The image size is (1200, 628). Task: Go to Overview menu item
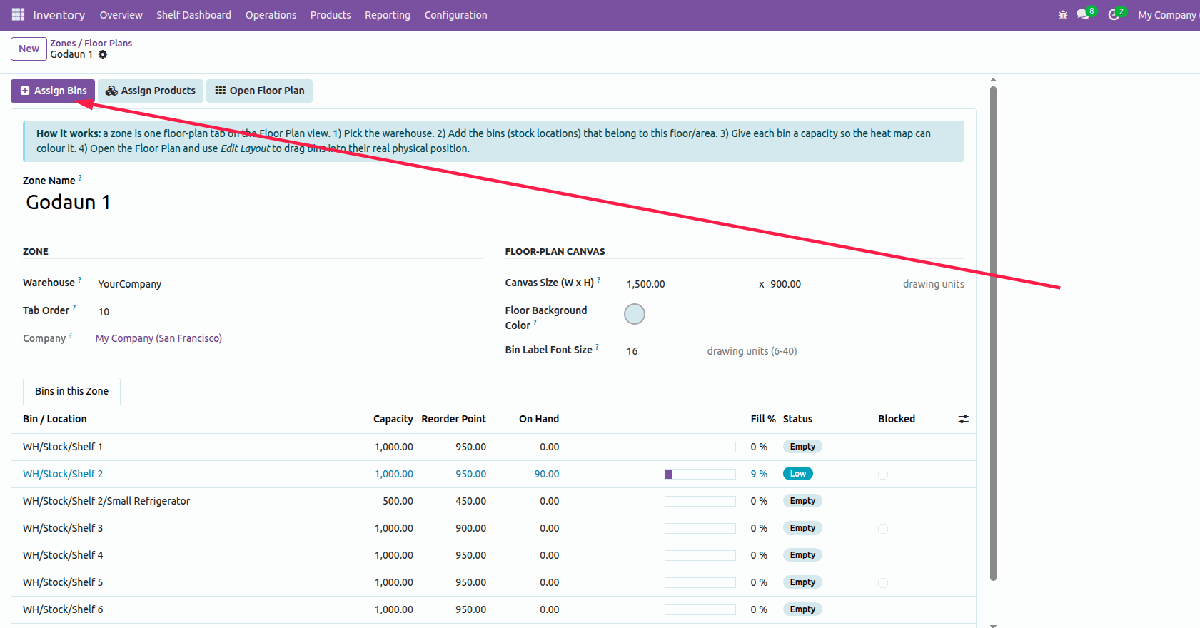[121, 15]
